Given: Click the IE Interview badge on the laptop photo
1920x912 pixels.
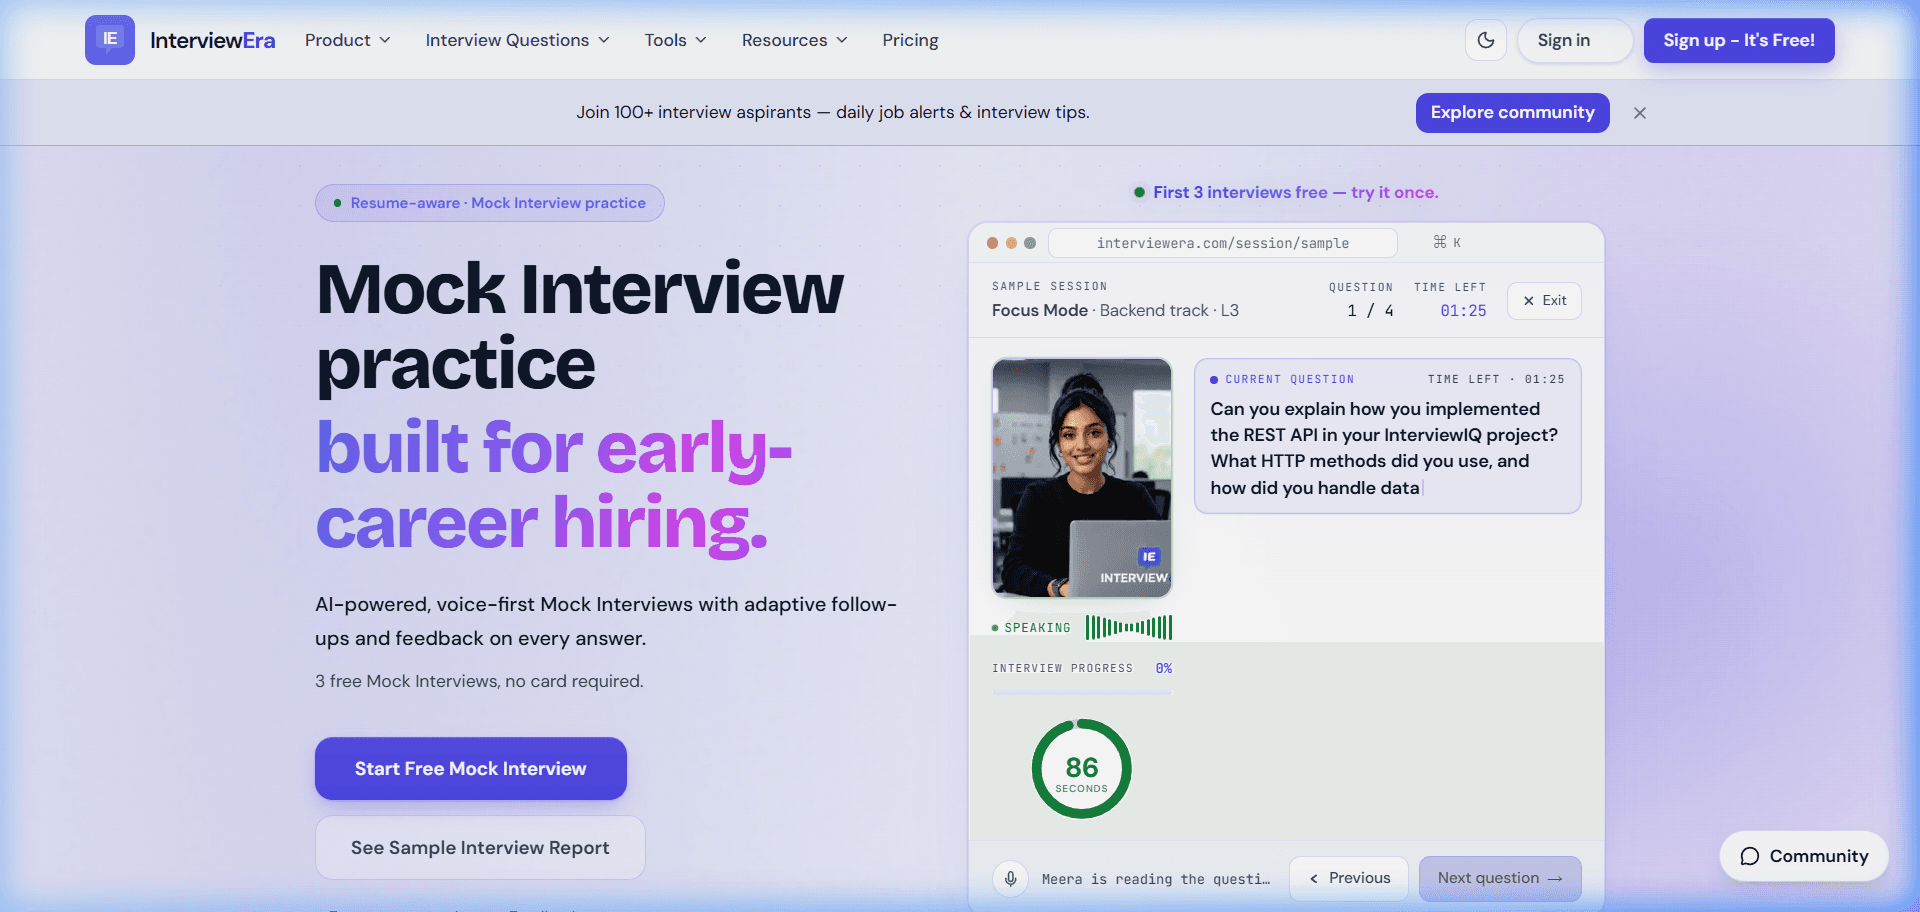Looking at the screenshot, I should tap(1135, 566).
